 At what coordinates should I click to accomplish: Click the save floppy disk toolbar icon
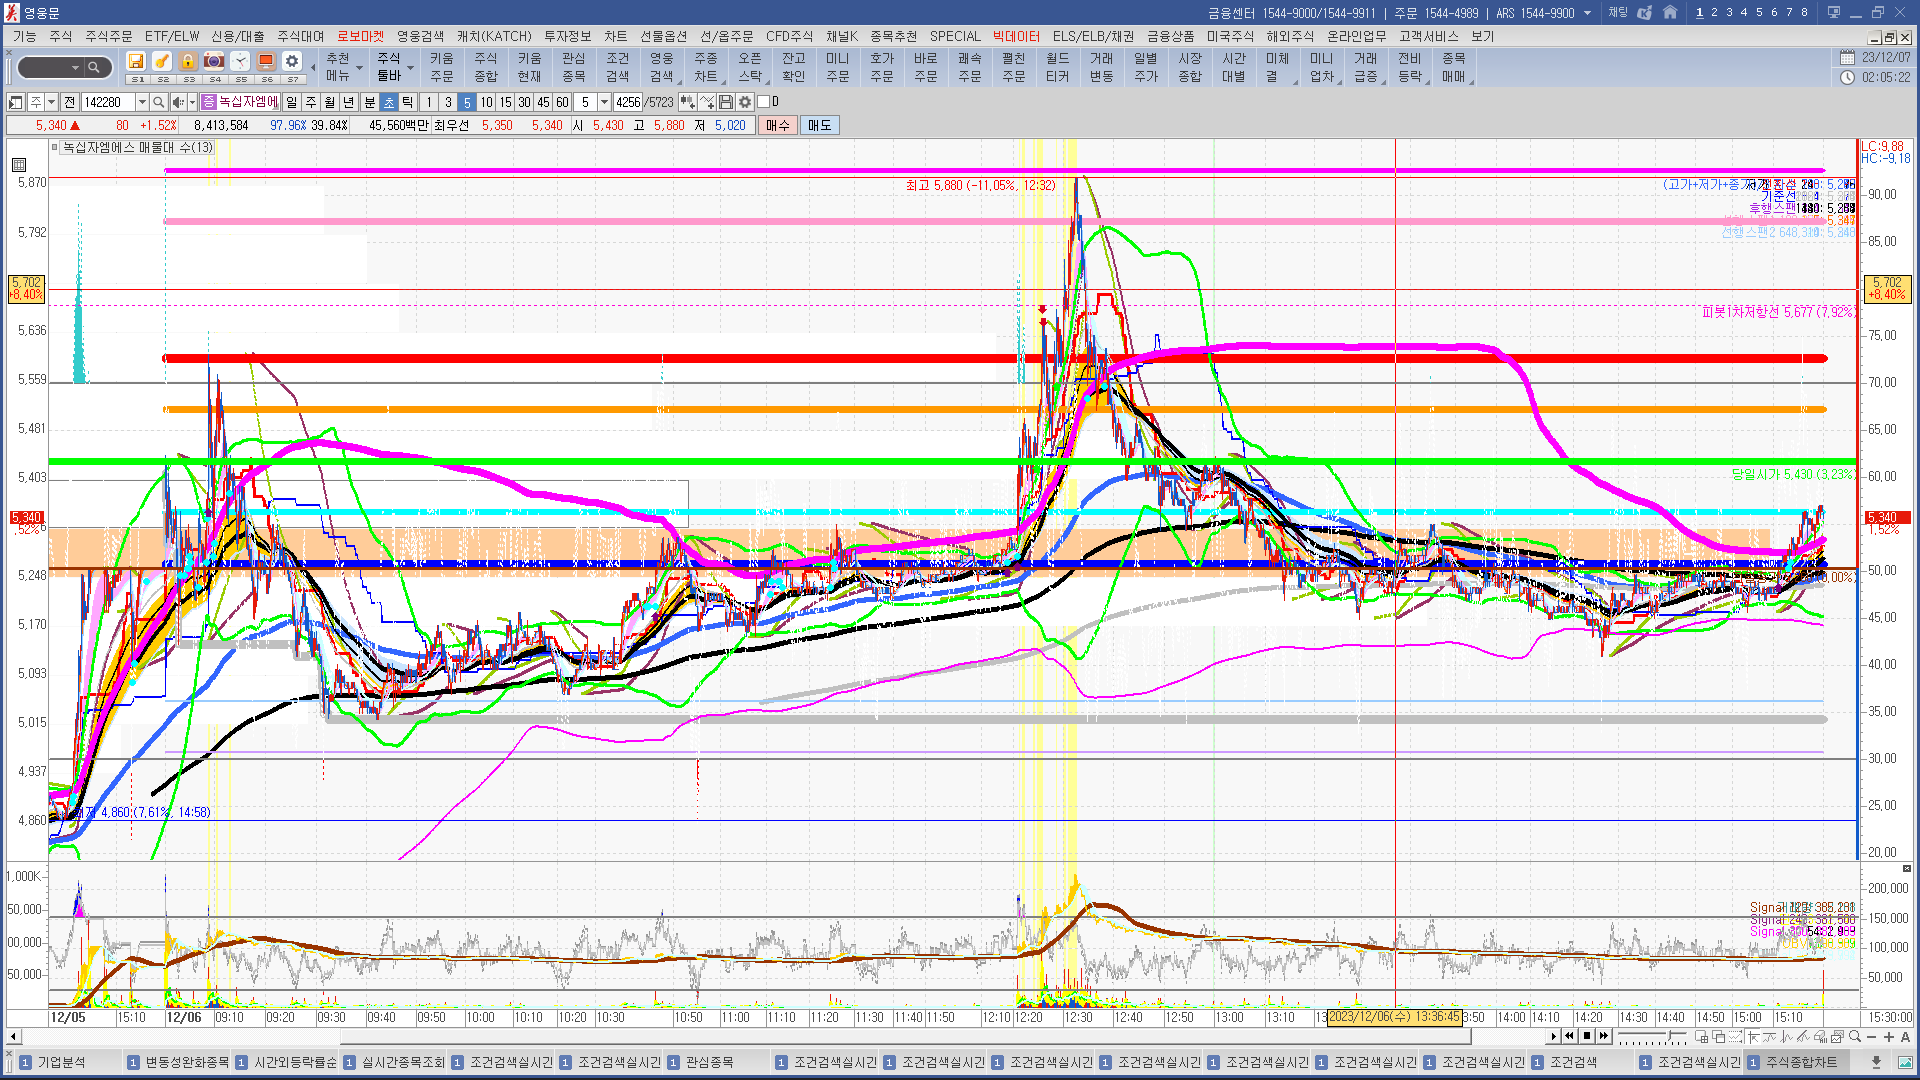coord(136,61)
